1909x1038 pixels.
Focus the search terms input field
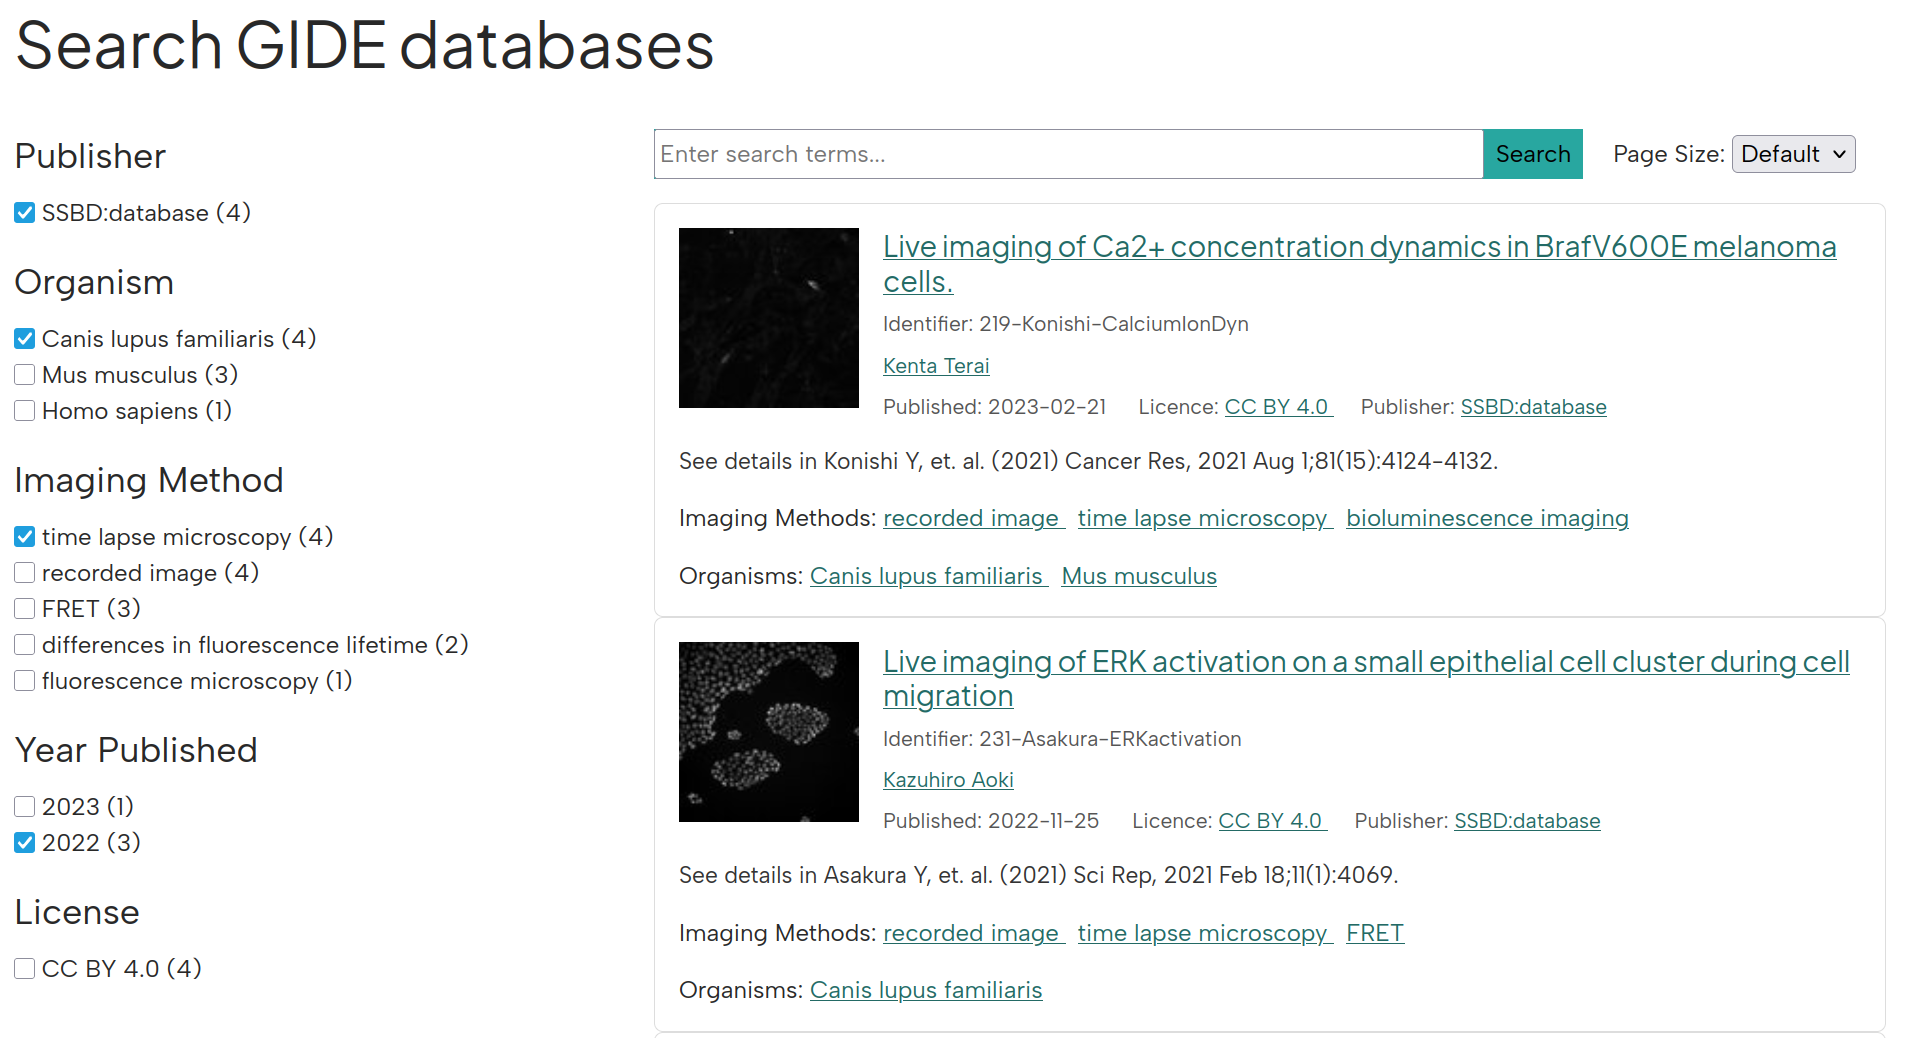tap(1068, 154)
